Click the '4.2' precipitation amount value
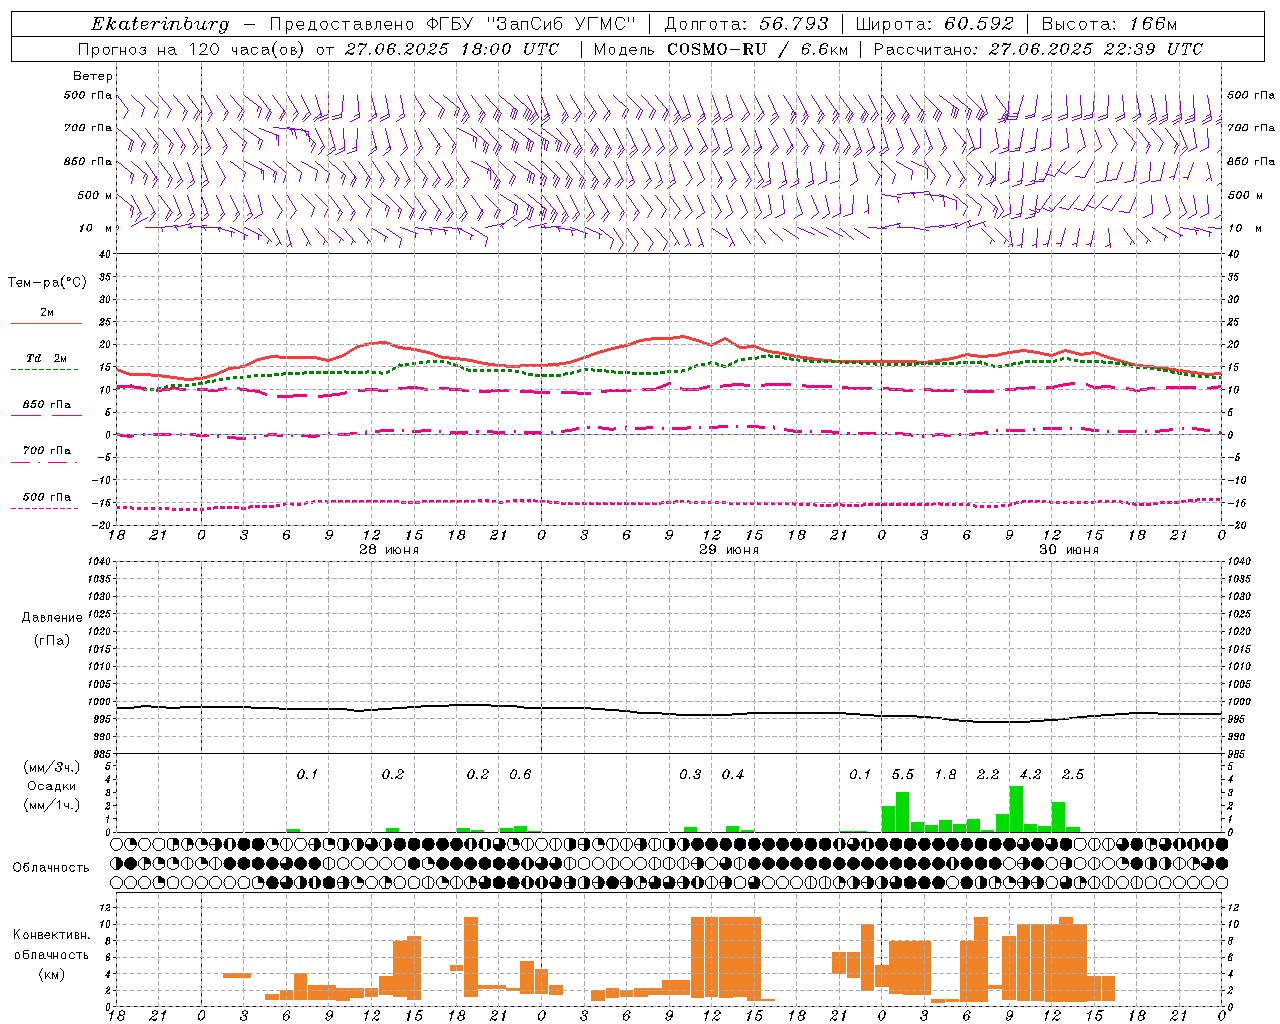This screenshot has width=1280, height=1024. point(1030,774)
